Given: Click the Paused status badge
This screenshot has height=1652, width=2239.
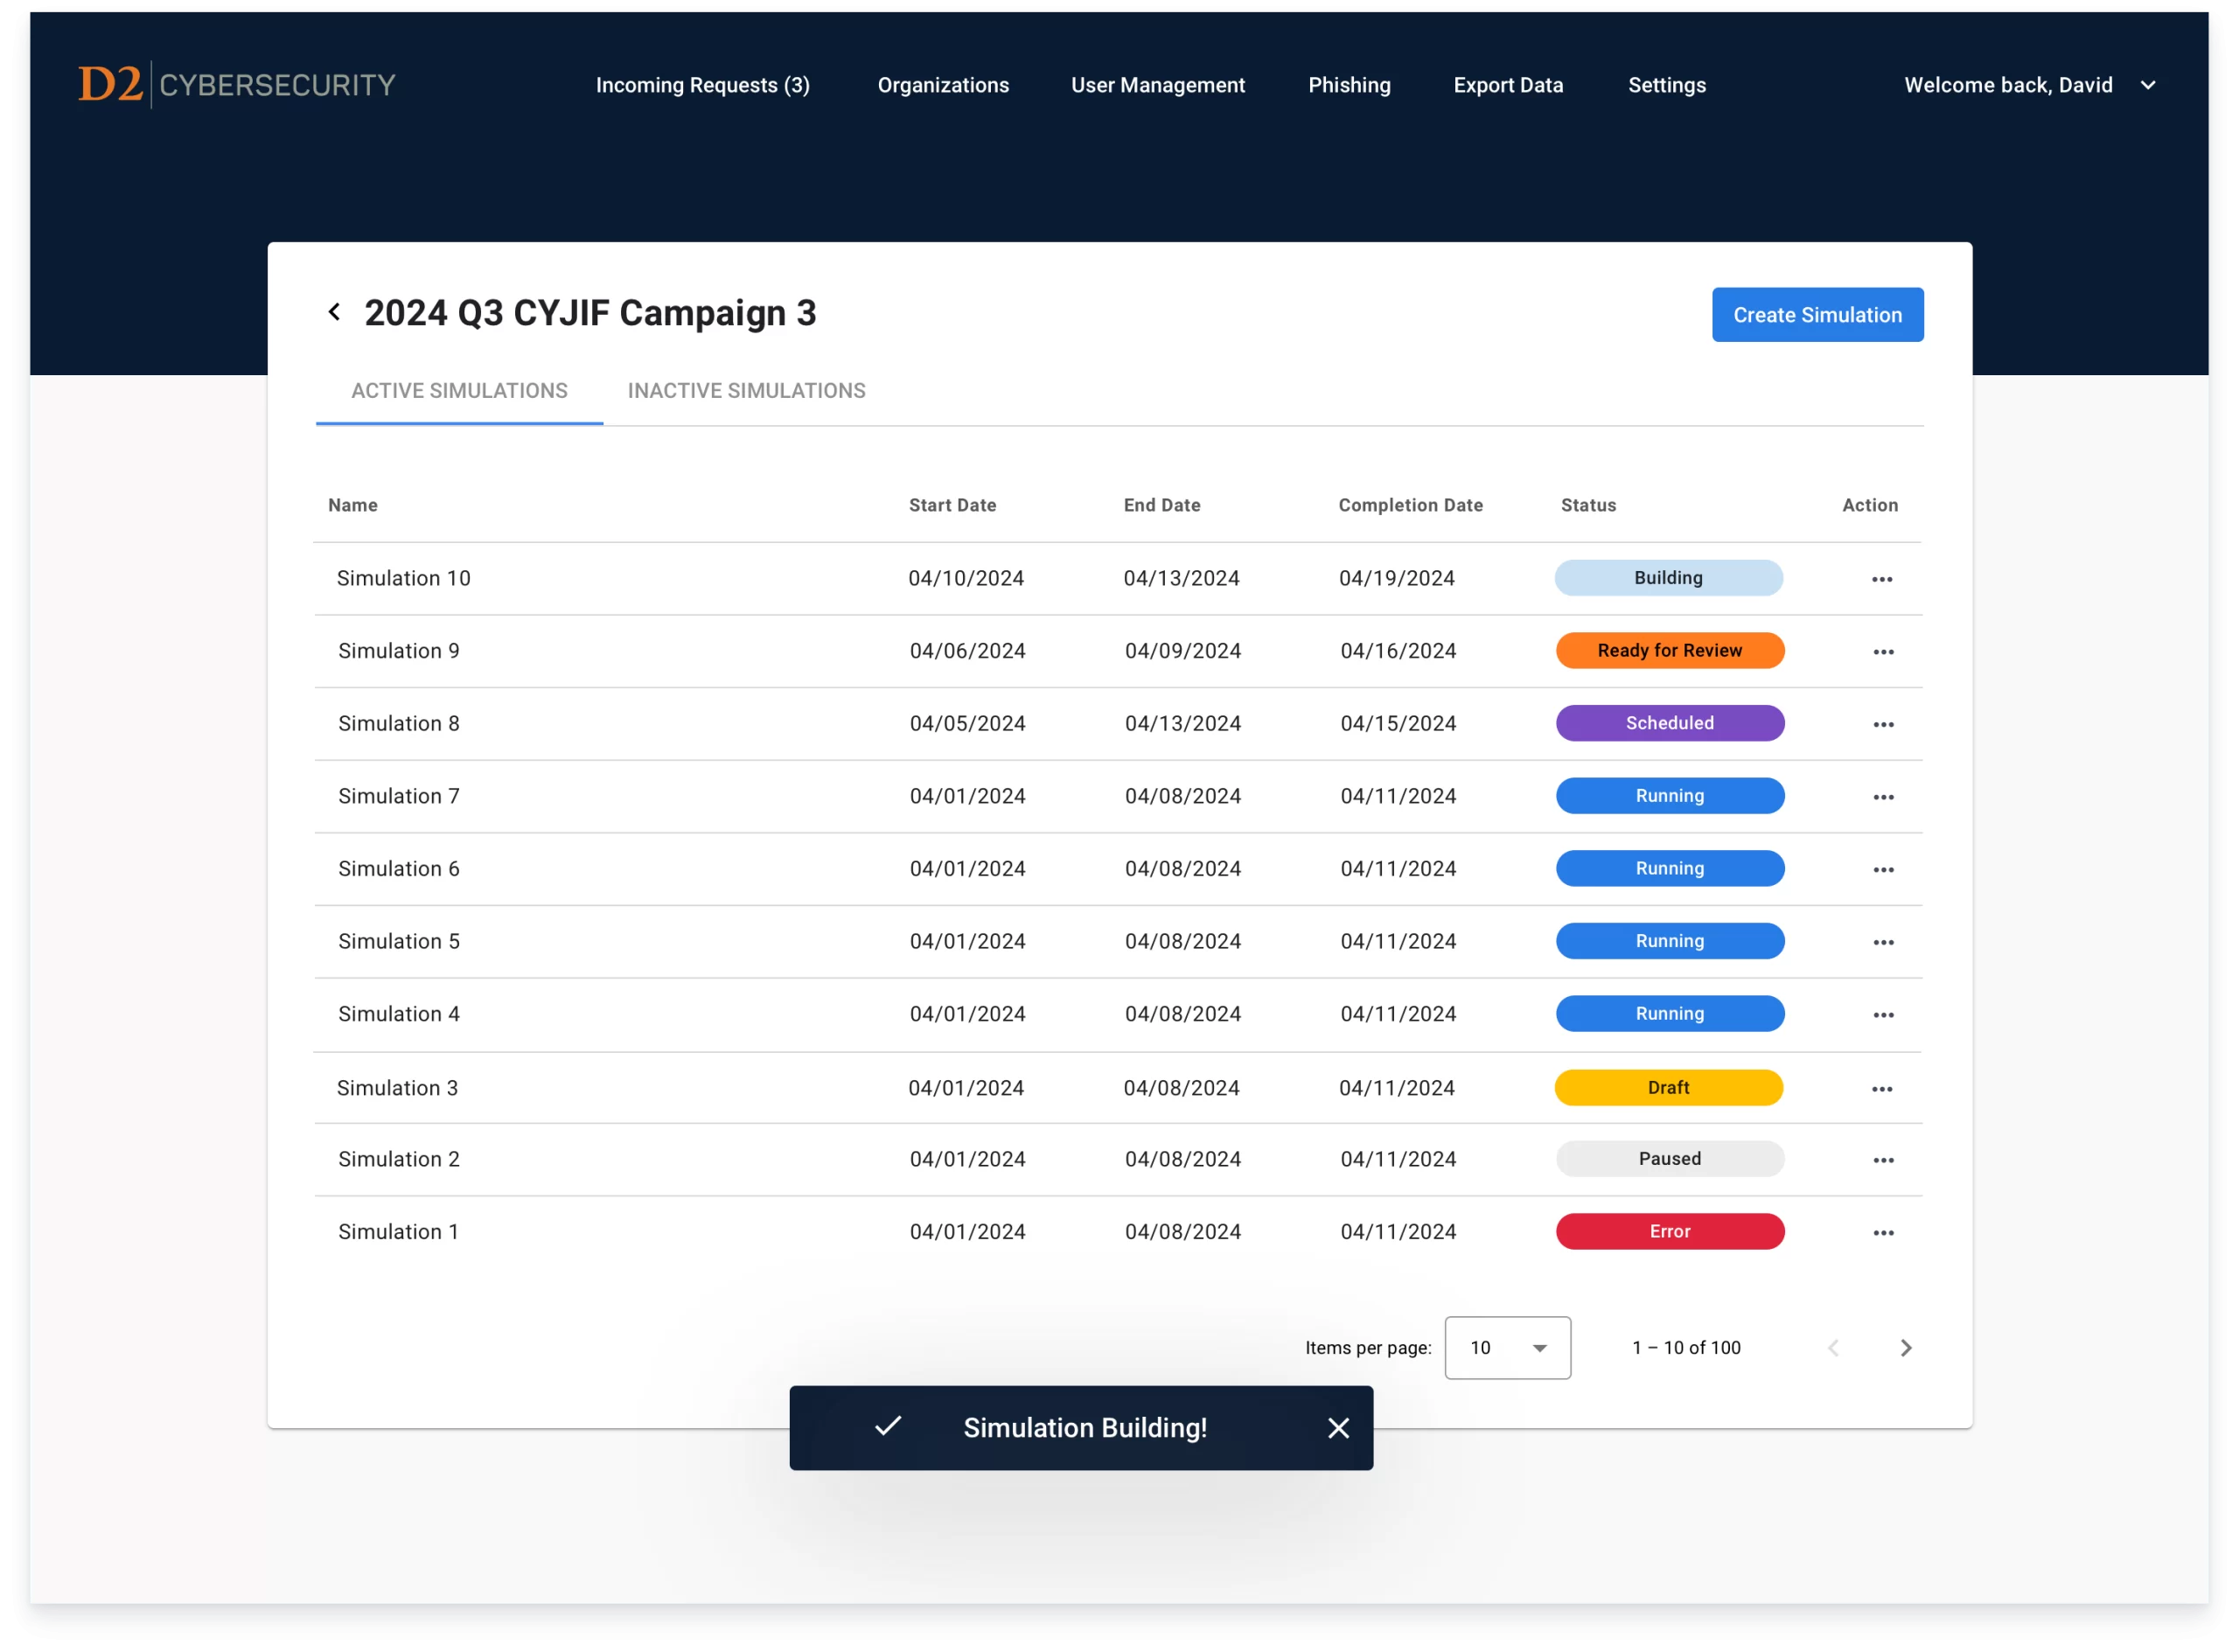Looking at the screenshot, I should click(1669, 1159).
